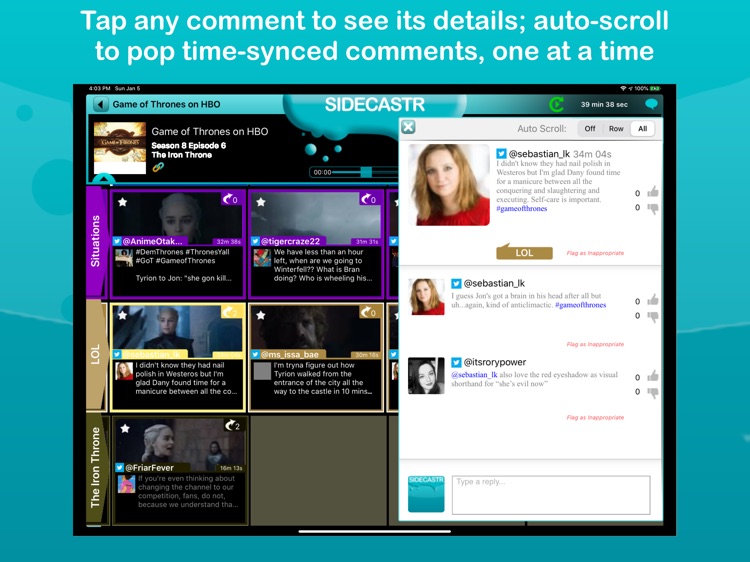This screenshot has height=562, width=750.
Task: Open @FriarFever comment thumbnail
Action: 179,444
